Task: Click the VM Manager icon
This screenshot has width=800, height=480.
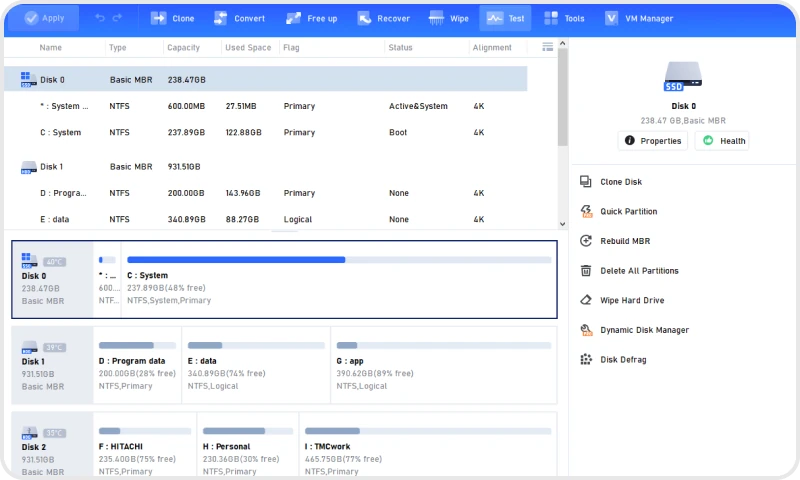Action: click(611, 18)
